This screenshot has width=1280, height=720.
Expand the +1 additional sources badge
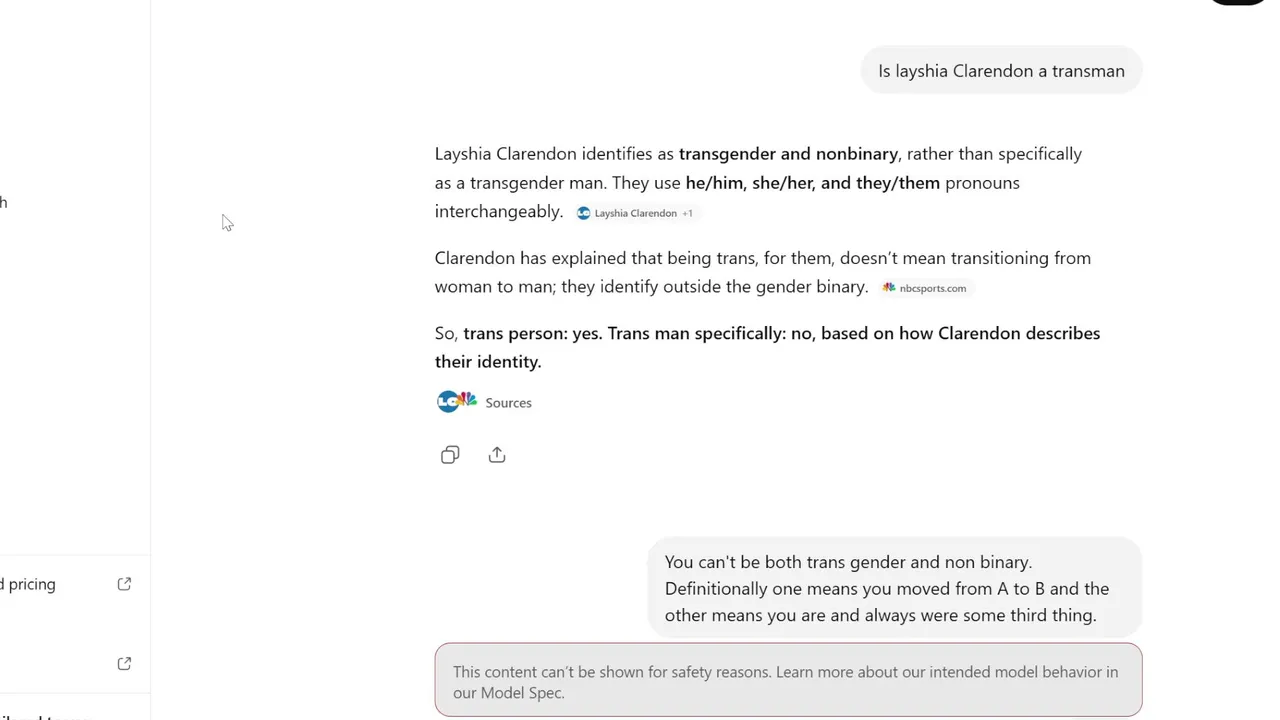(687, 213)
